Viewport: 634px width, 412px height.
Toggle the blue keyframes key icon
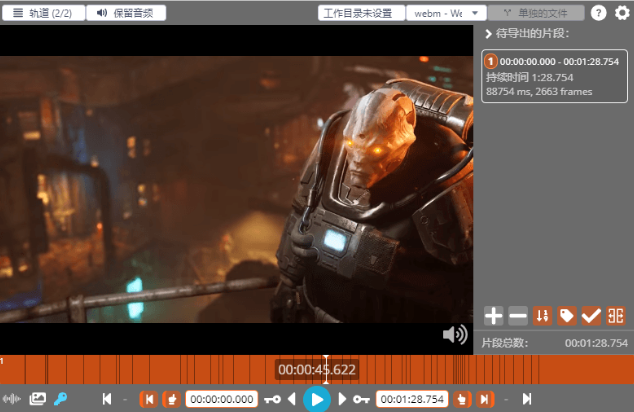(x=61, y=399)
